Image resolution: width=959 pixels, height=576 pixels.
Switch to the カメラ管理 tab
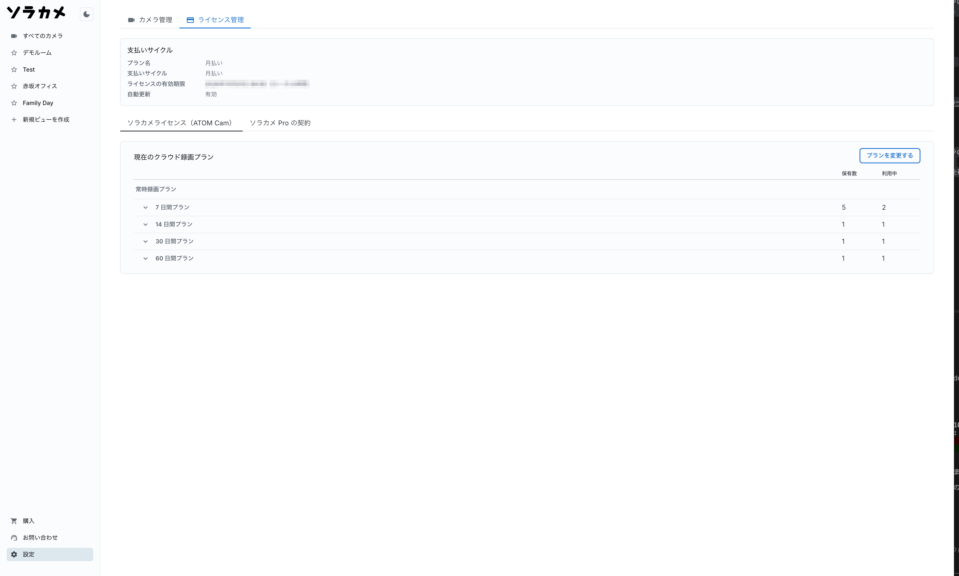point(150,20)
